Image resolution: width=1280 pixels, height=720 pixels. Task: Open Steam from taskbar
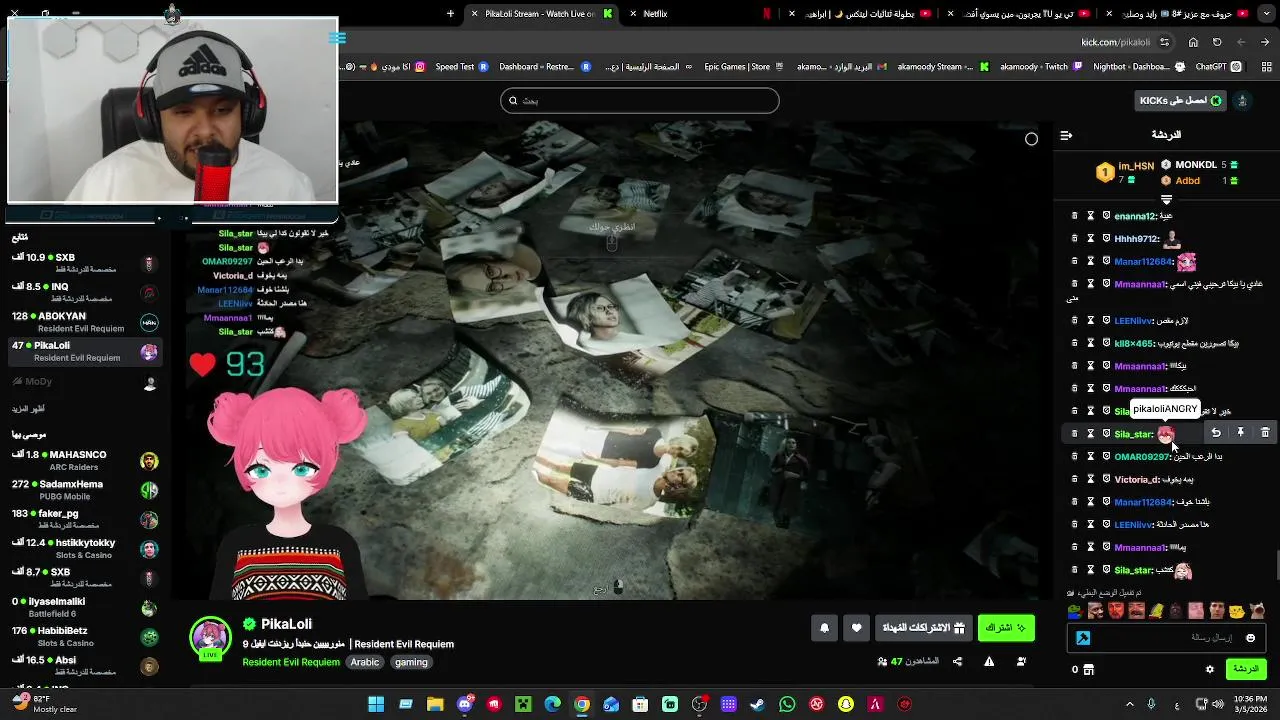pyautogui.click(x=758, y=704)
